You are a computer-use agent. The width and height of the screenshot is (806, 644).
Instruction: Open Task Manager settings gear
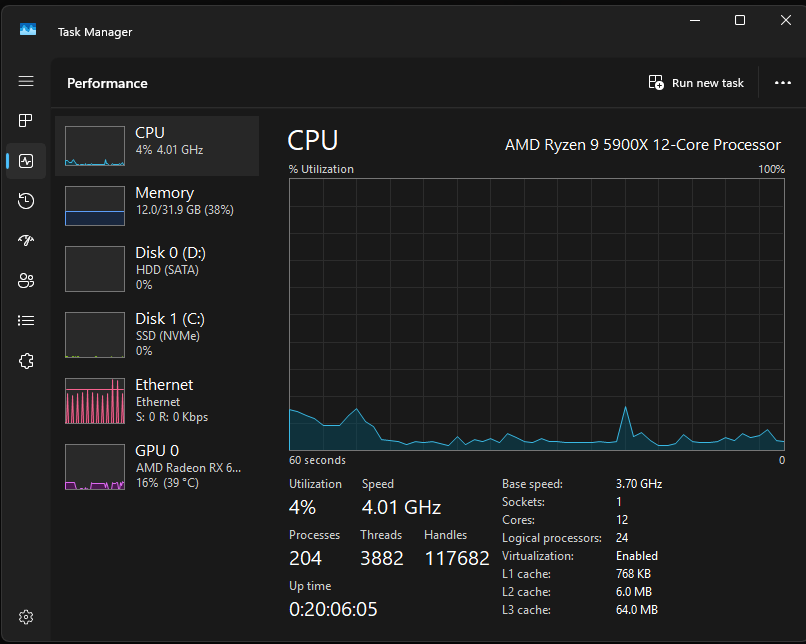pyautogui.click(x=26, y=617)
